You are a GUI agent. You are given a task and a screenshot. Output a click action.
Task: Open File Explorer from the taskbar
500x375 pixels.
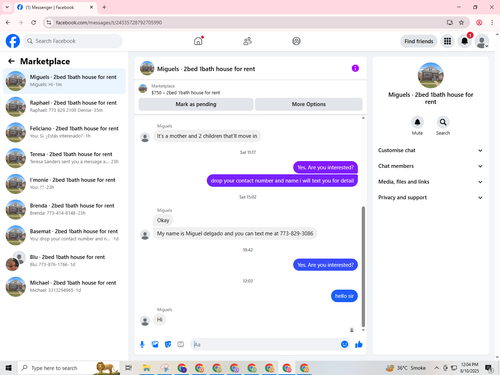(146, 368)
